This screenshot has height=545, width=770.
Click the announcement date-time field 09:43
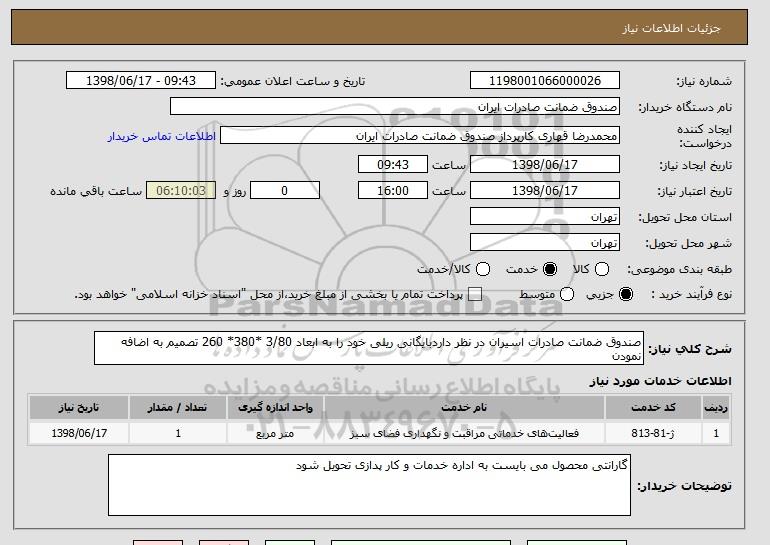pos(141,81)
